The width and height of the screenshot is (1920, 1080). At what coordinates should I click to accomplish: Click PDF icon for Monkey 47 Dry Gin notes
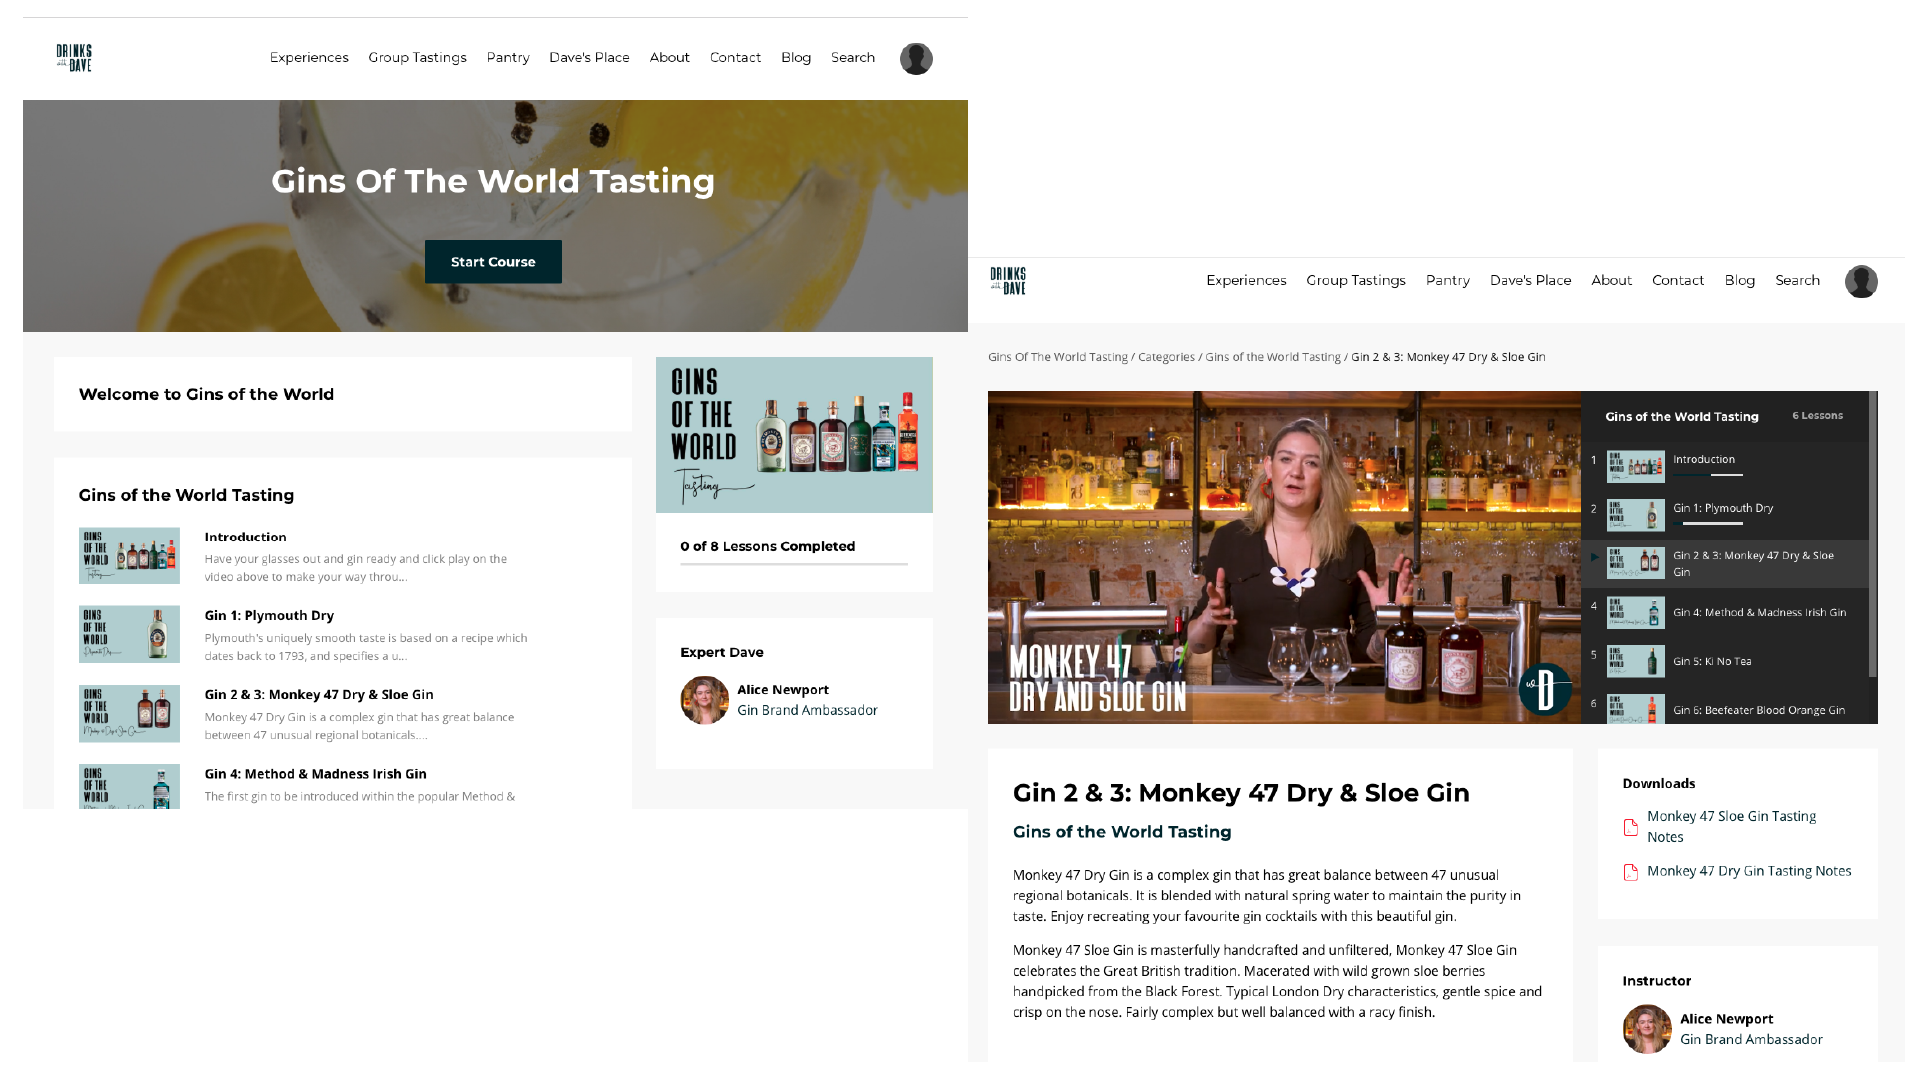click(1631, 872)
